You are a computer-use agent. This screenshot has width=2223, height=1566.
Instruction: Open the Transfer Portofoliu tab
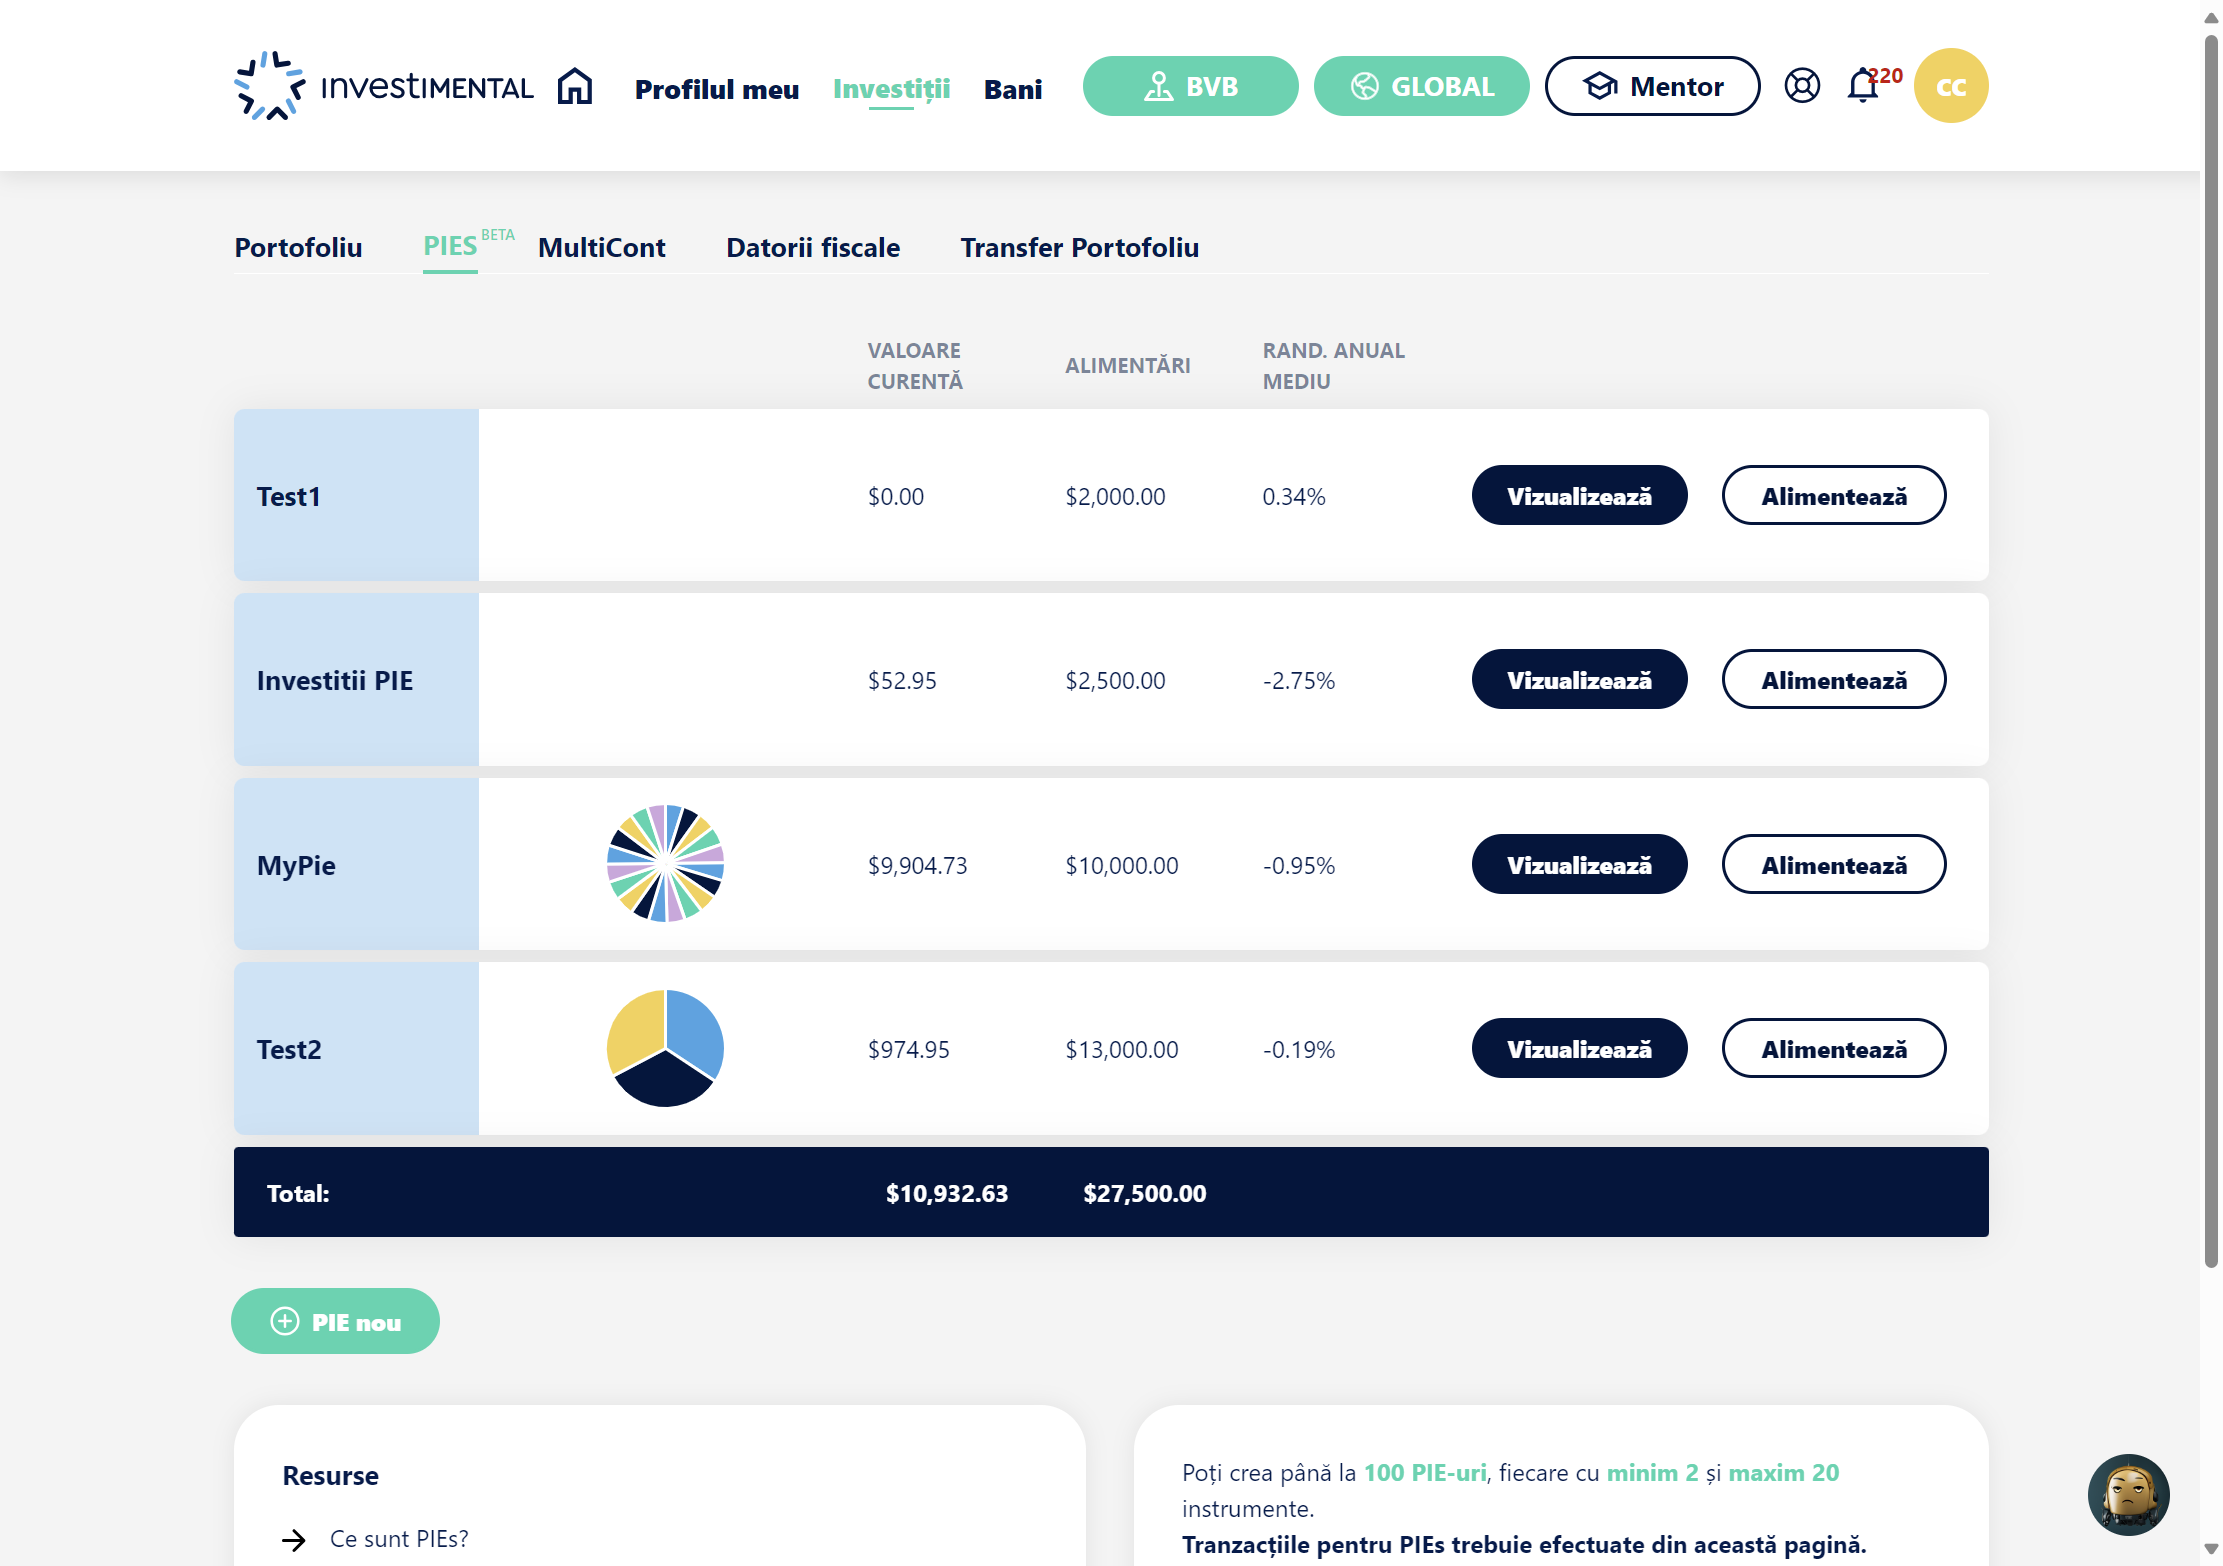(1080, 247)
